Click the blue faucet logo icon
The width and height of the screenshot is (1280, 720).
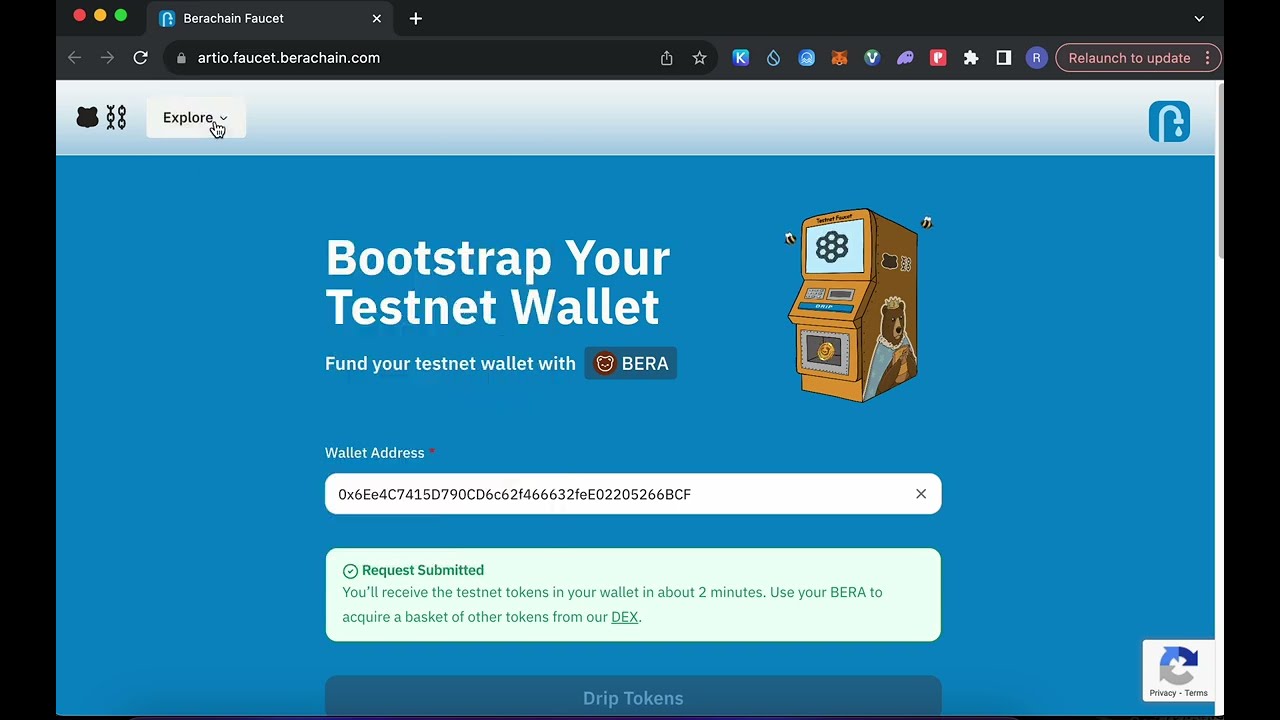pyautogui.click(x=1169, y=121)
